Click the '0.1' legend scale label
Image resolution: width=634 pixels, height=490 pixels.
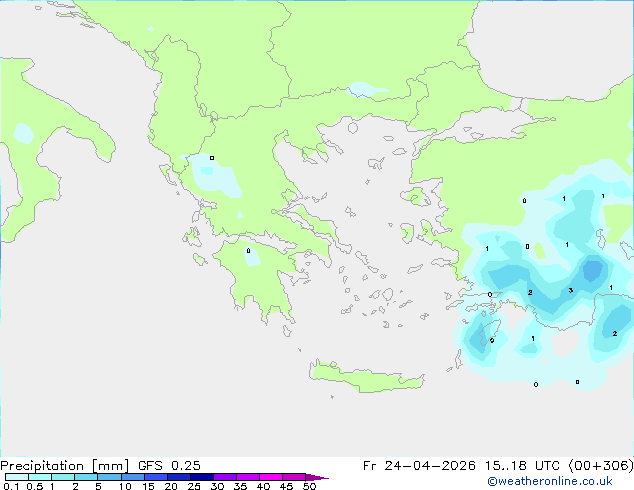pos(11,486)
